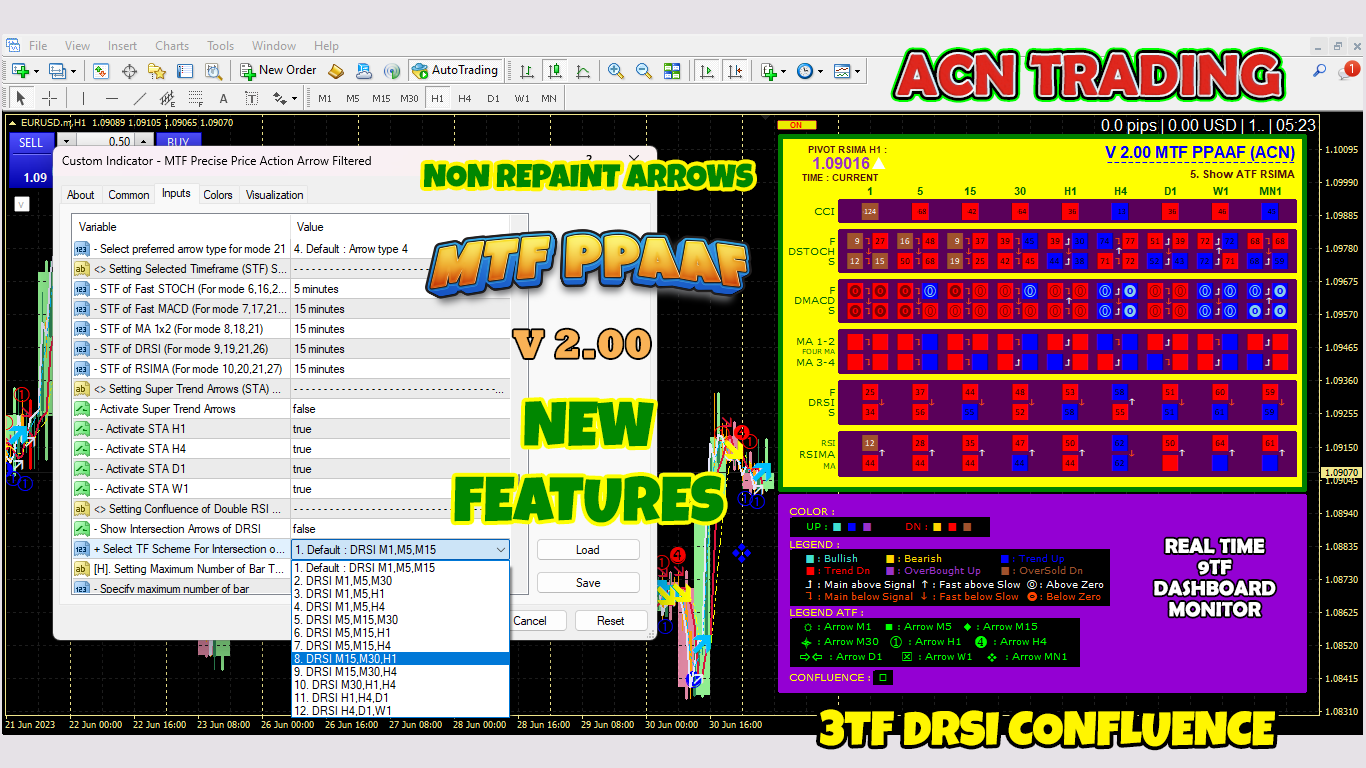Screen dimensions: 1366x768
Task: Switch to the M15 timeframe
Action: pyautogui.click(x=381, y=99)
